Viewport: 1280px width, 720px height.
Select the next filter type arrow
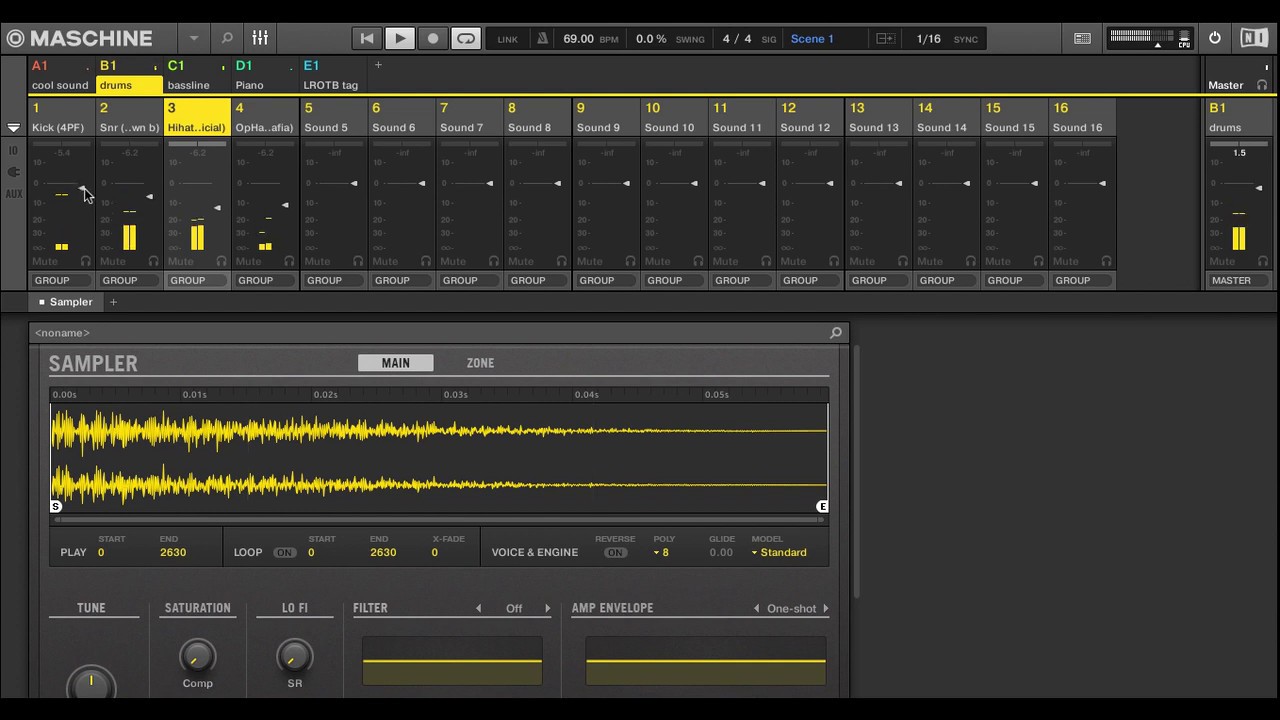pyautogui.click(x=547, y=608)
